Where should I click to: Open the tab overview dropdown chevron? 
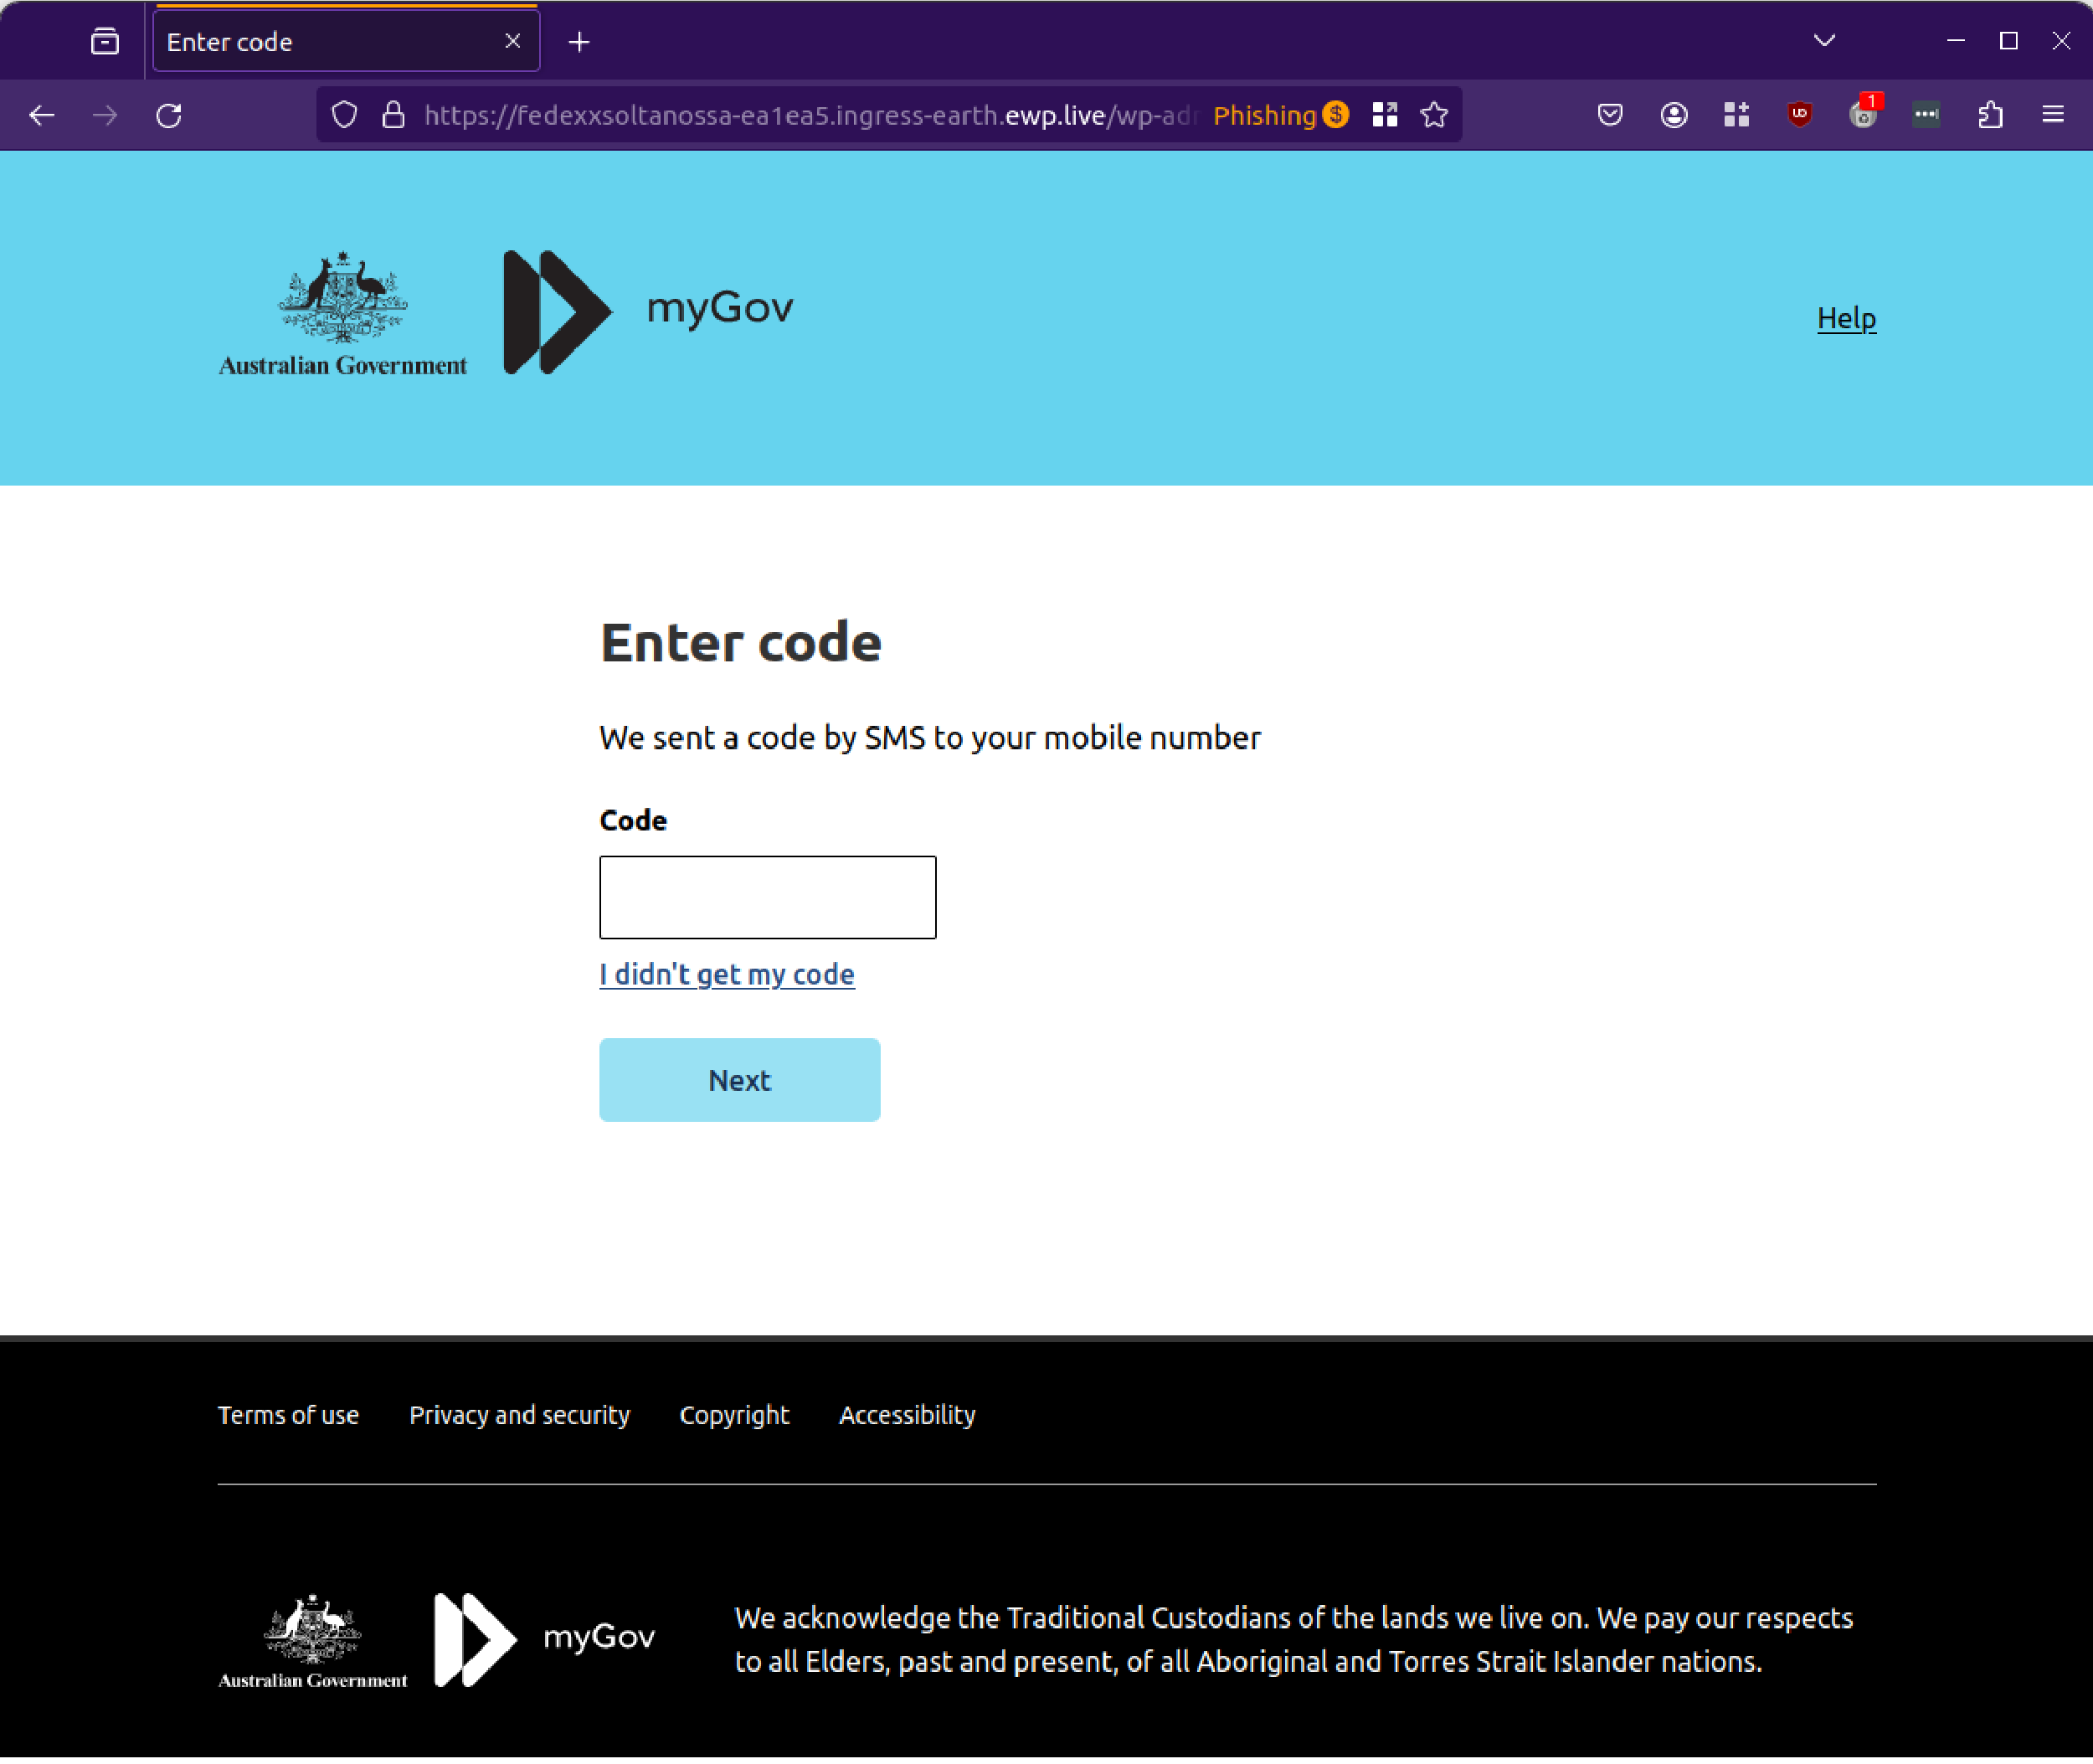pos(1823,41)
